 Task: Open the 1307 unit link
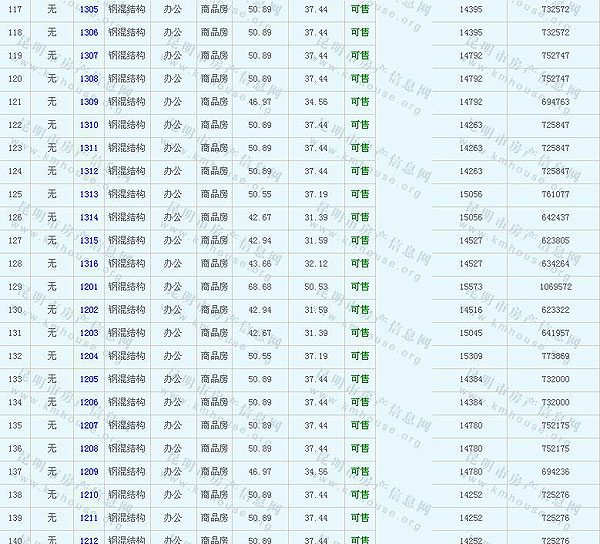89,55
